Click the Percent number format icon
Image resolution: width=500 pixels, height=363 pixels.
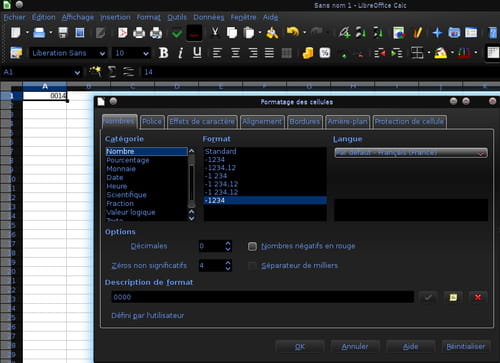(325, 53)
